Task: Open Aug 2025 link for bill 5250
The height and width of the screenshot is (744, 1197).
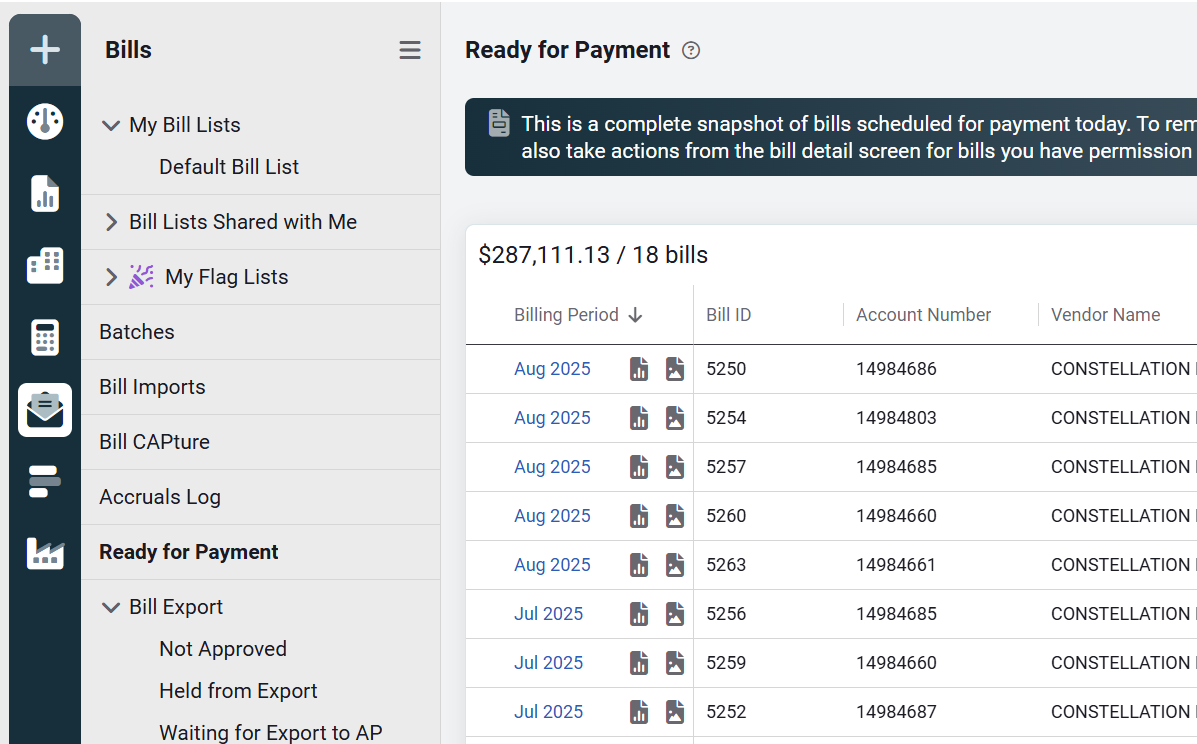Action: click(552, 369)
